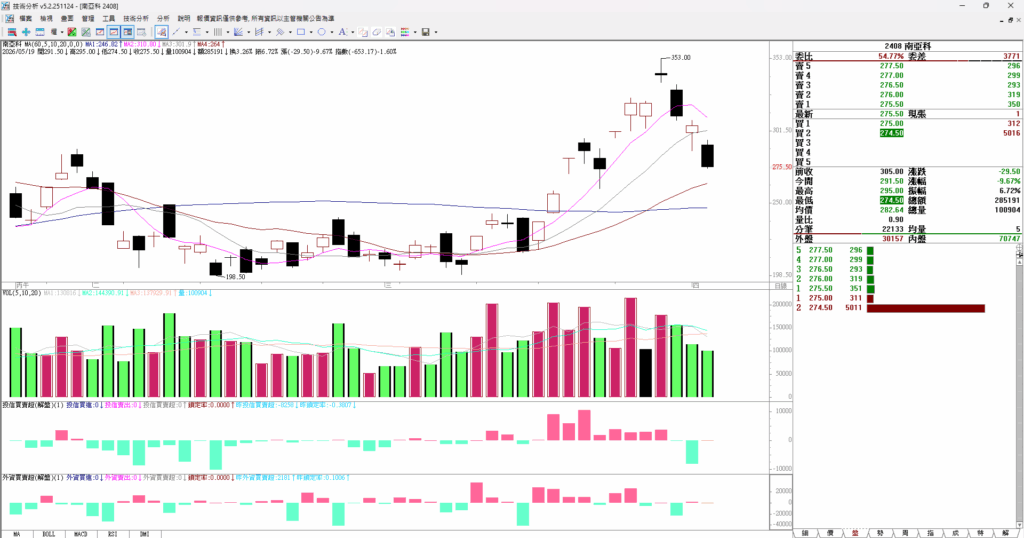This screenshot has width=1024, height=538.
Task: Toggle the highlighted drawing mode toolbar button
Action: pos(161,31)
